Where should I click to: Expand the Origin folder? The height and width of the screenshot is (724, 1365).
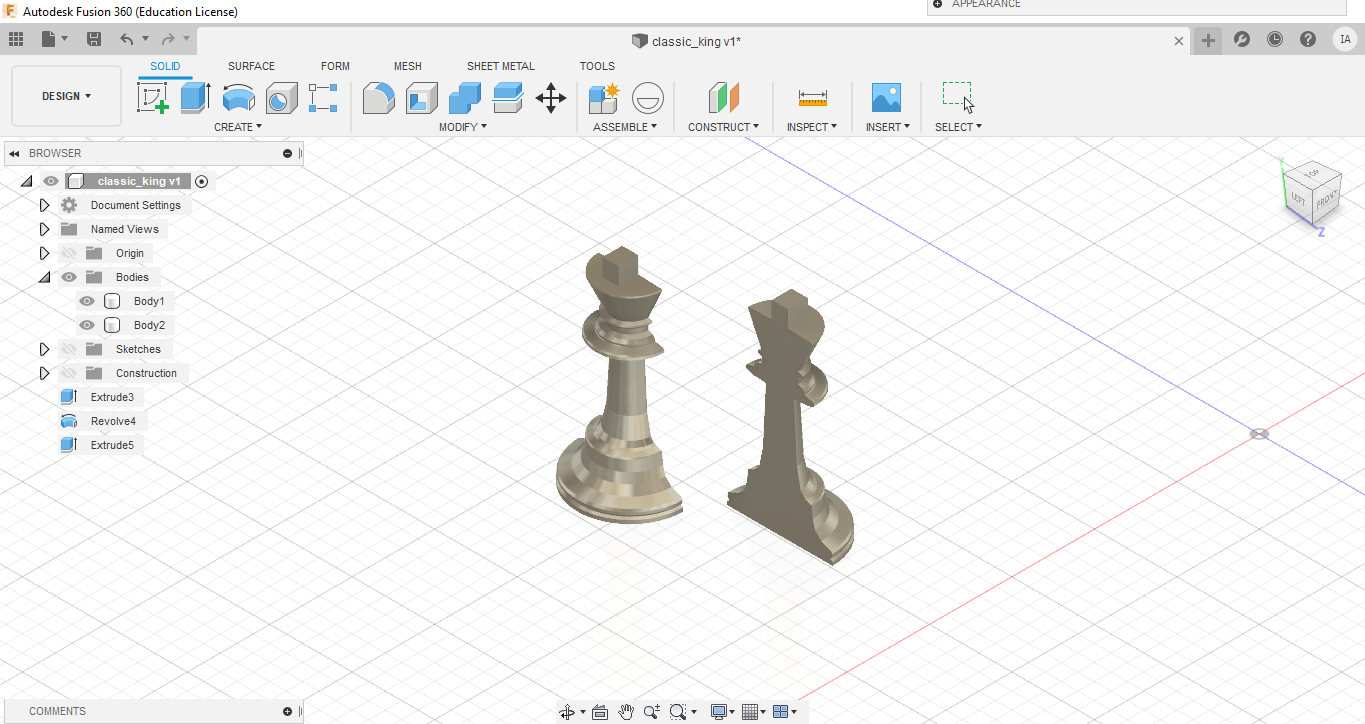[44, 253]
